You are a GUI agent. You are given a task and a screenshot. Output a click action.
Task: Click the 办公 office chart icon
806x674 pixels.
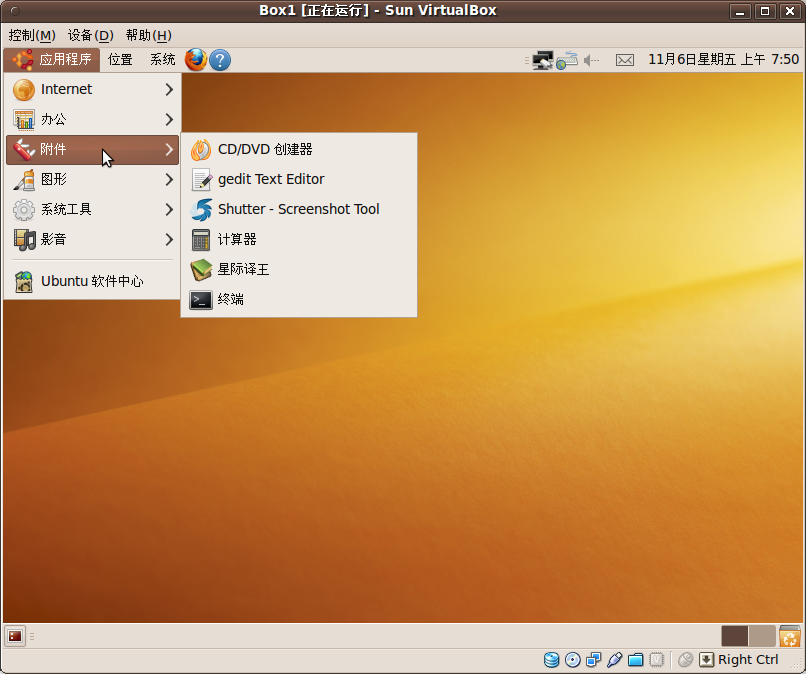point(24,119)
